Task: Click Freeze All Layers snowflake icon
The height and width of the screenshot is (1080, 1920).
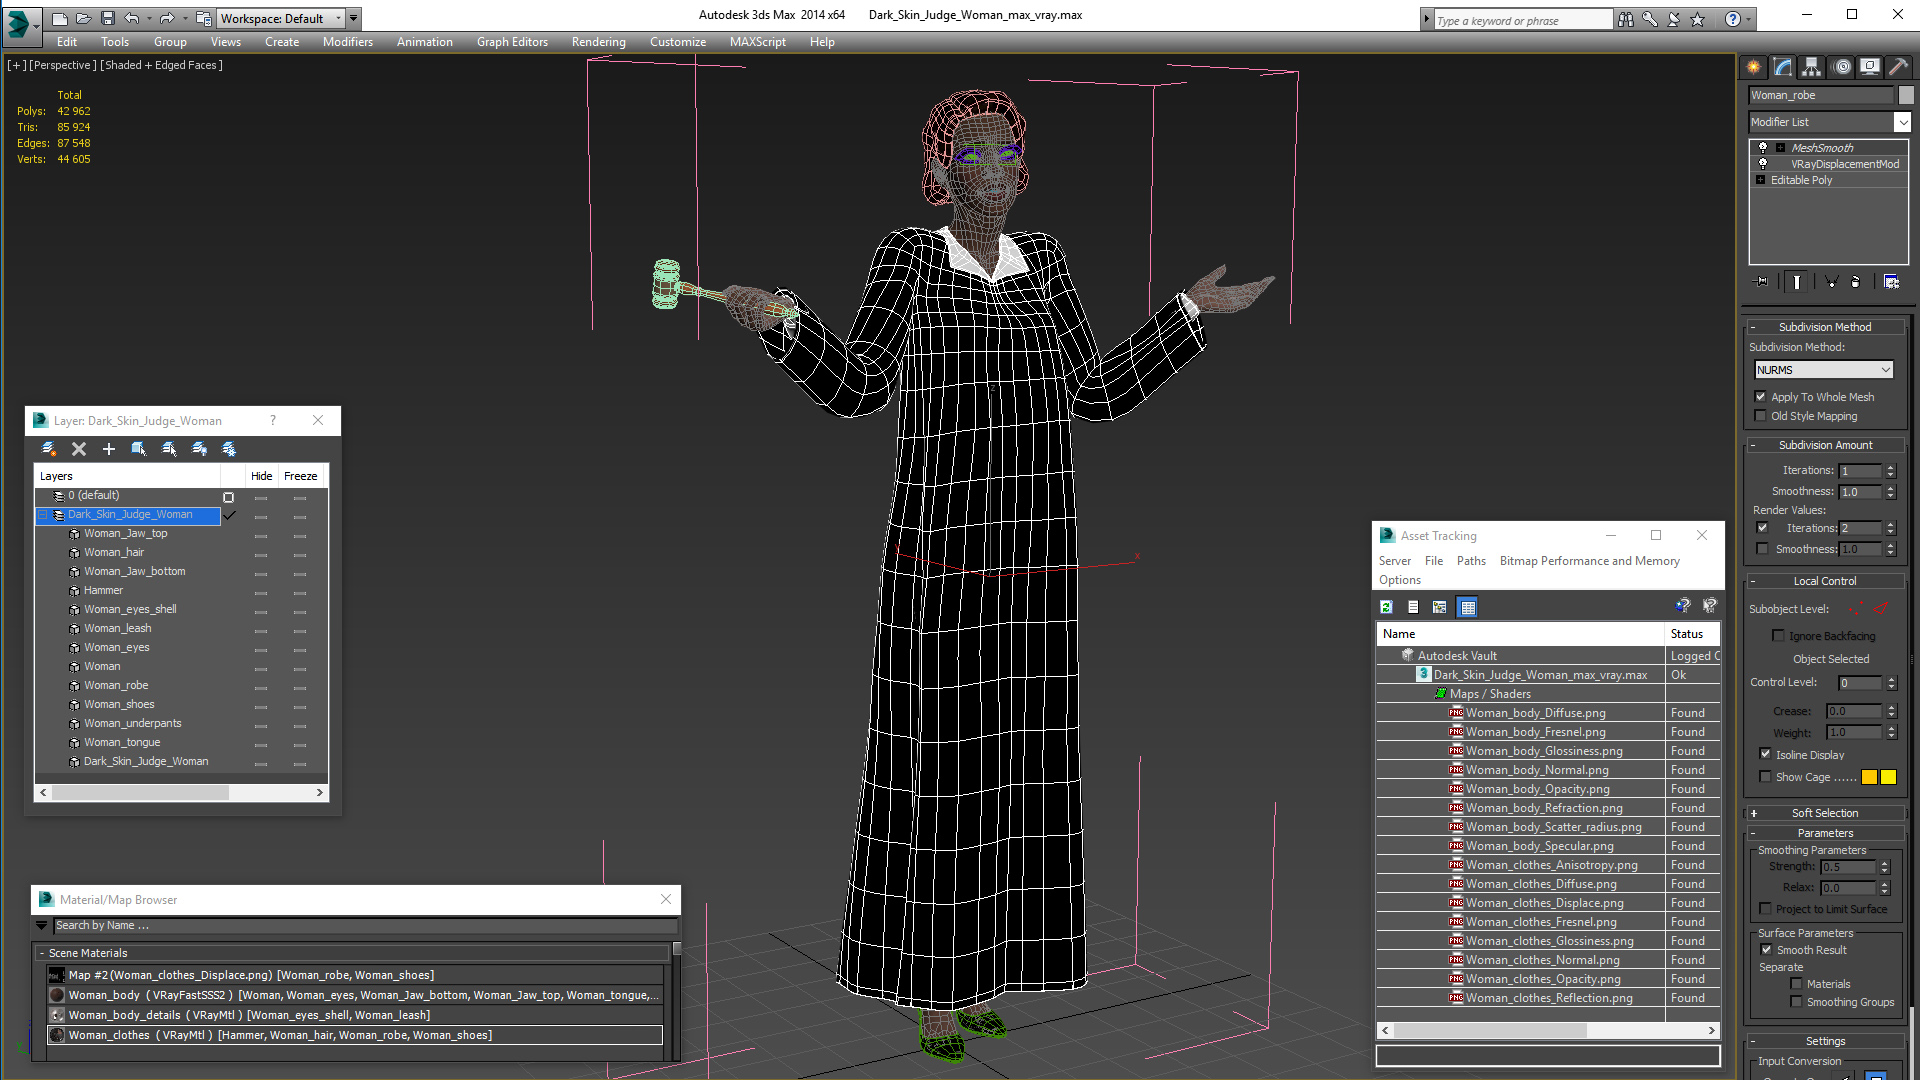Action: (x=229, y=449)
